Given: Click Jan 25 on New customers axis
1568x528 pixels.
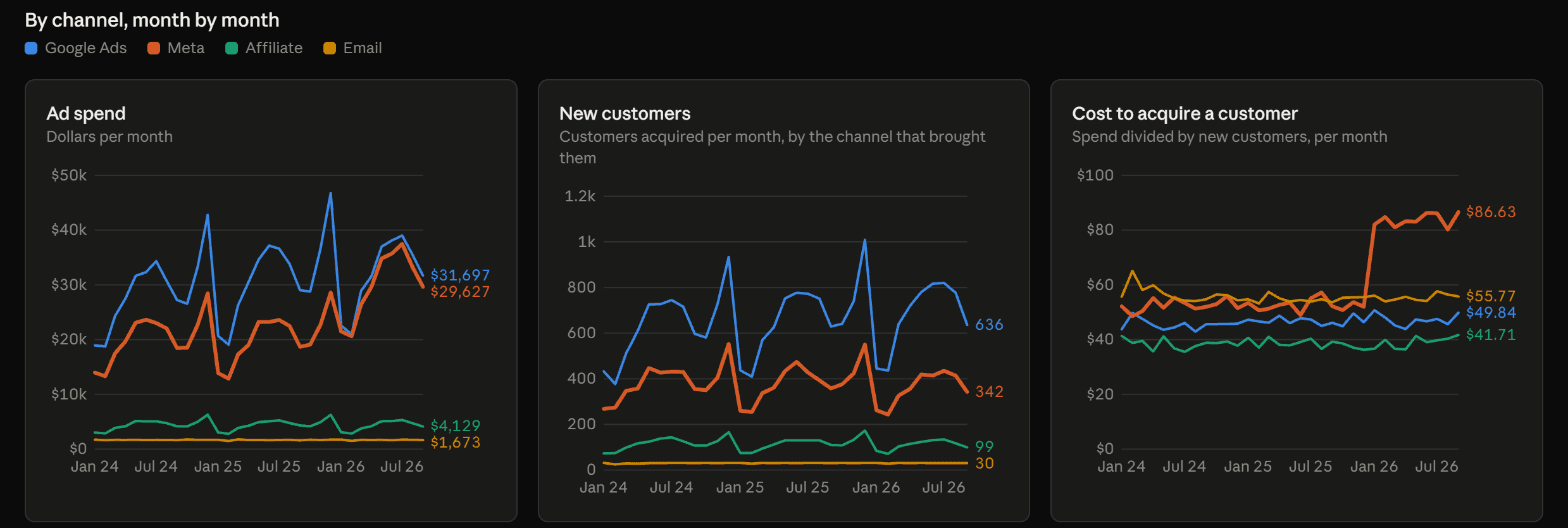Looking at the screenshot, I should tap(740, 487).
